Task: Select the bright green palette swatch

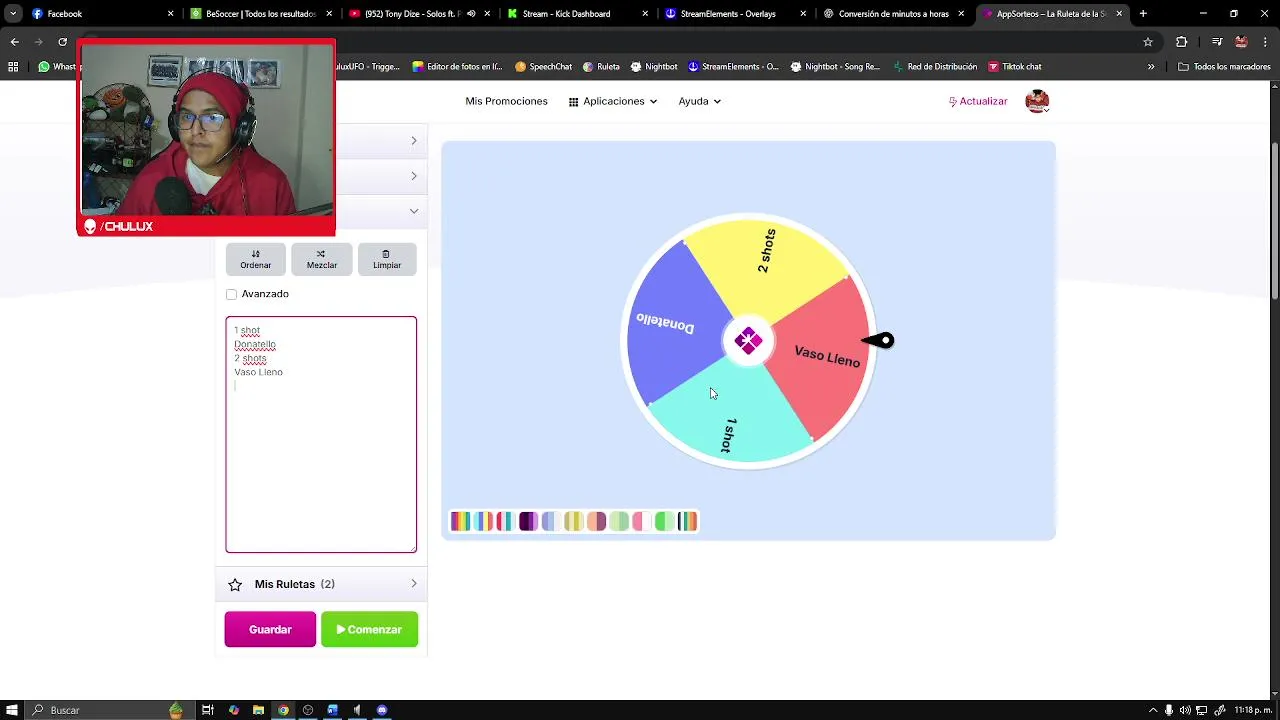Action: click(664, 521)
